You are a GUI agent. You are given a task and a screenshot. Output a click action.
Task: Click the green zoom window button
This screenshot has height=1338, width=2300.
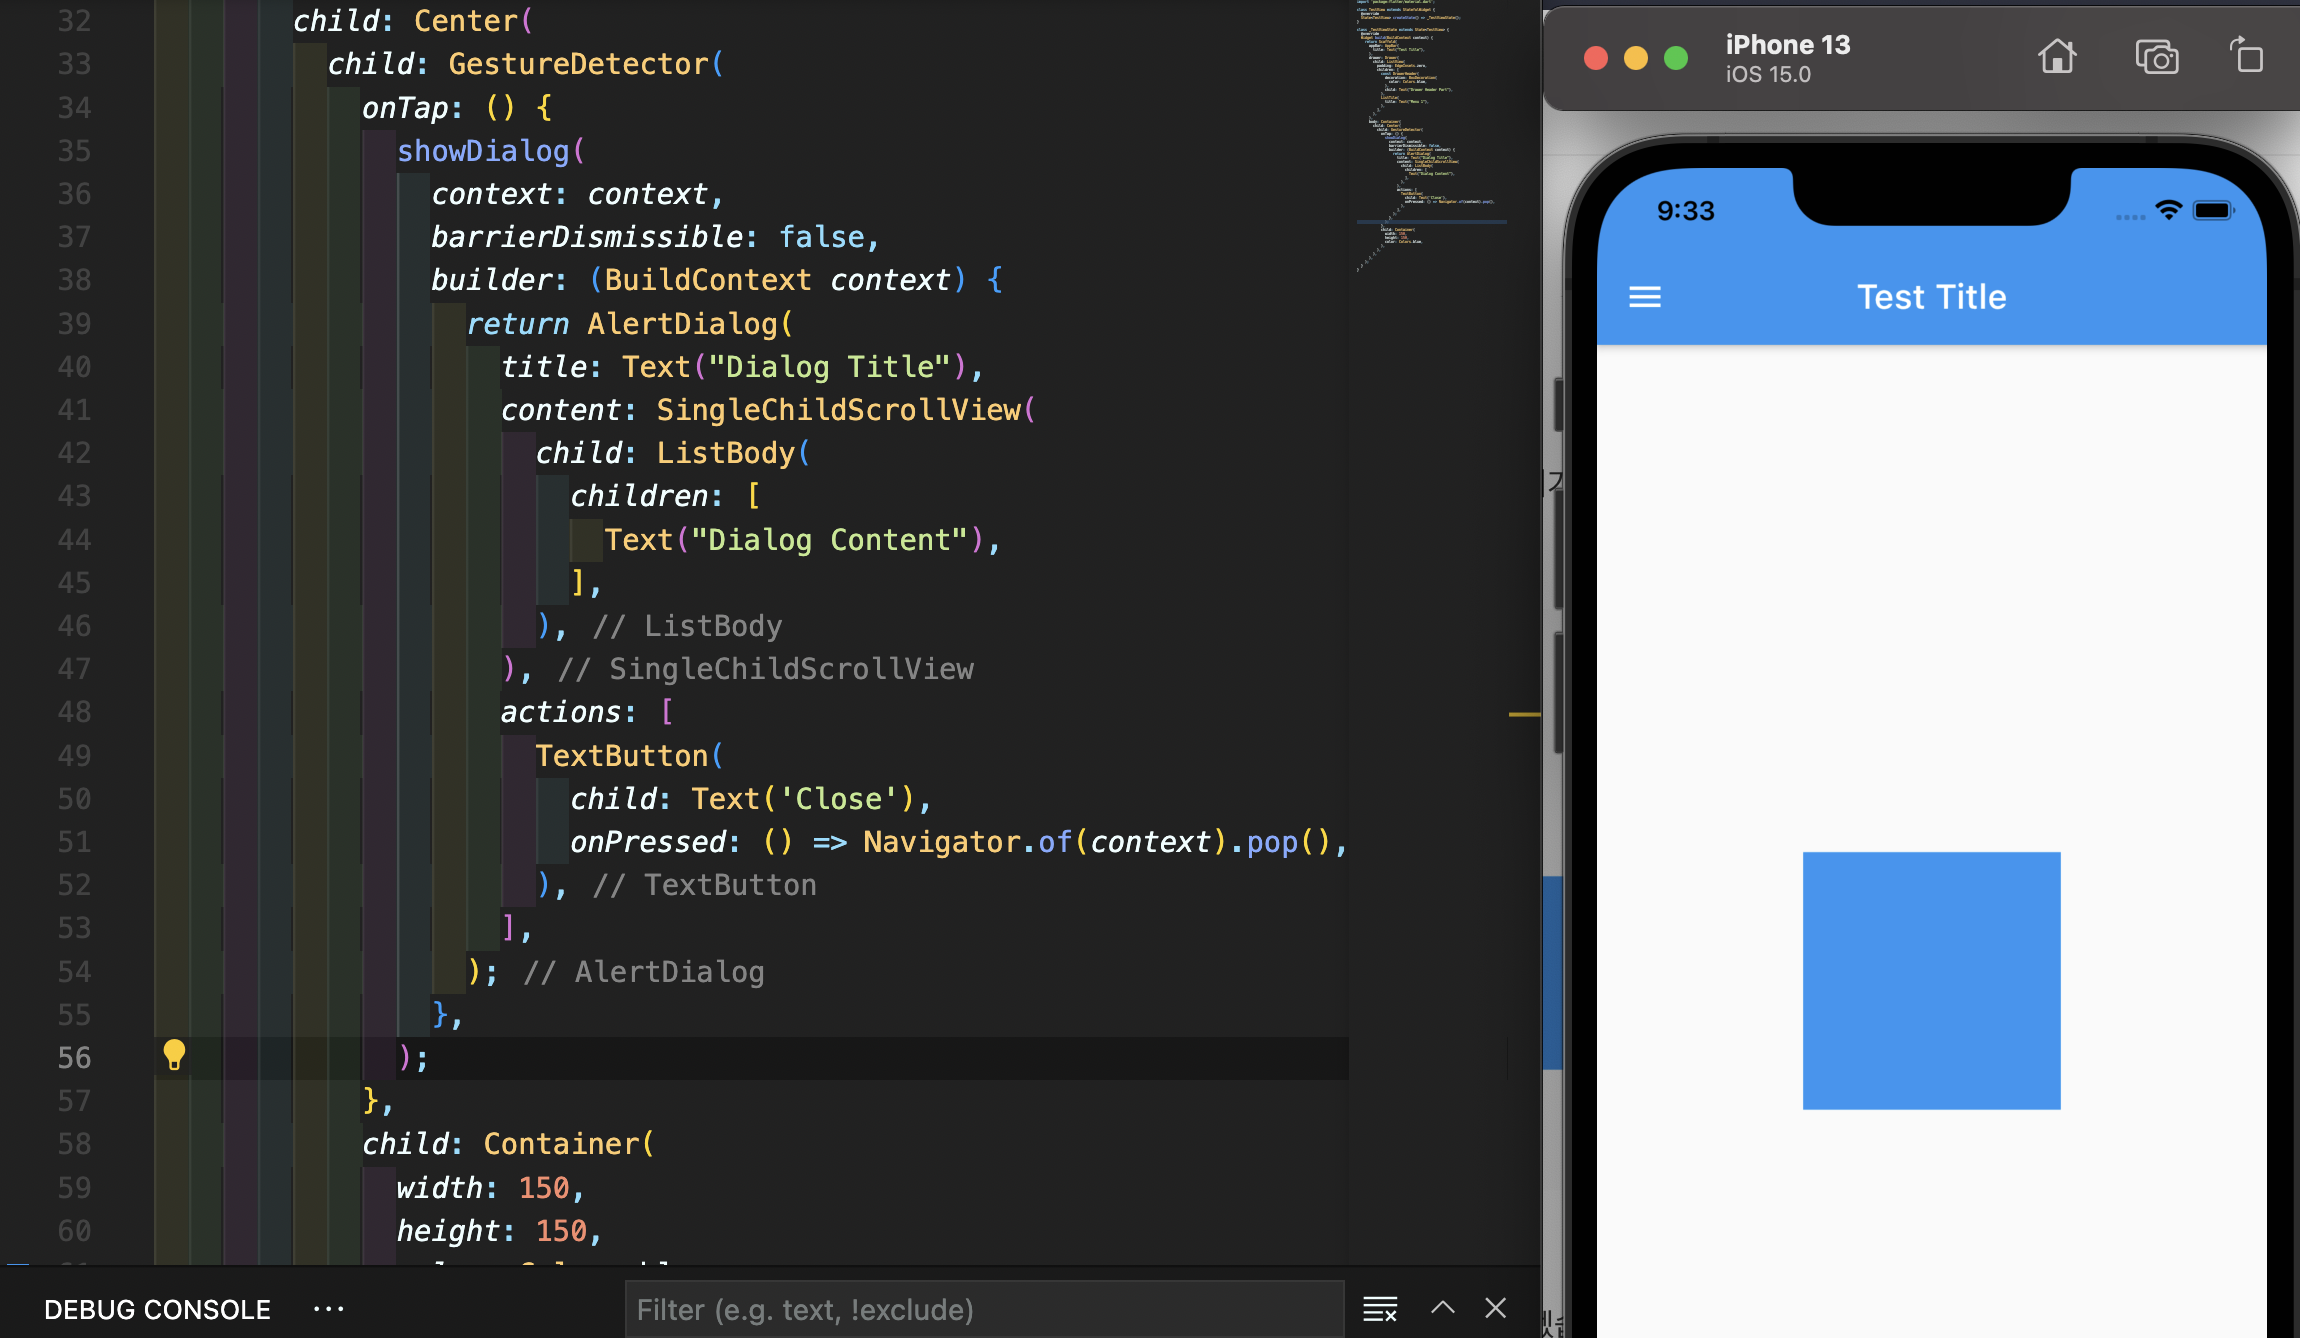tap(1676, 58)
